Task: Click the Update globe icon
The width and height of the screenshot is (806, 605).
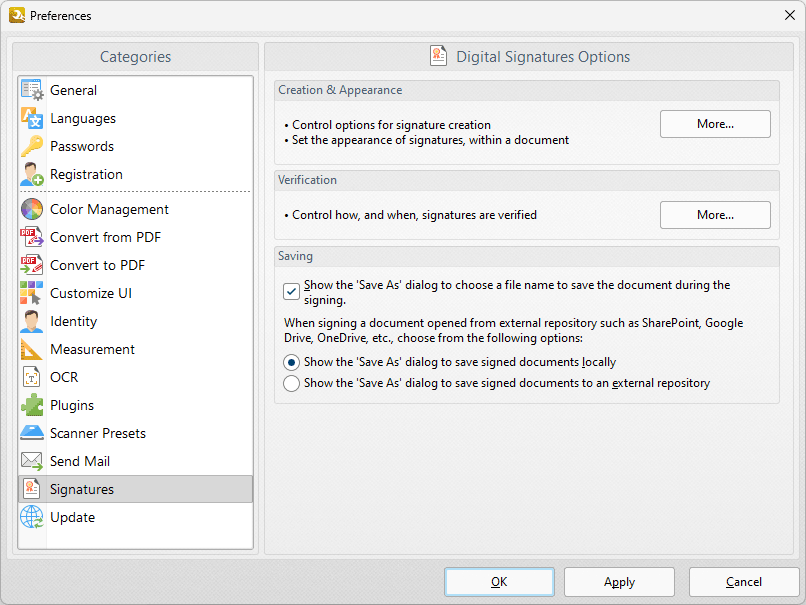Action: pyautogui.click(x=32, y=517)
